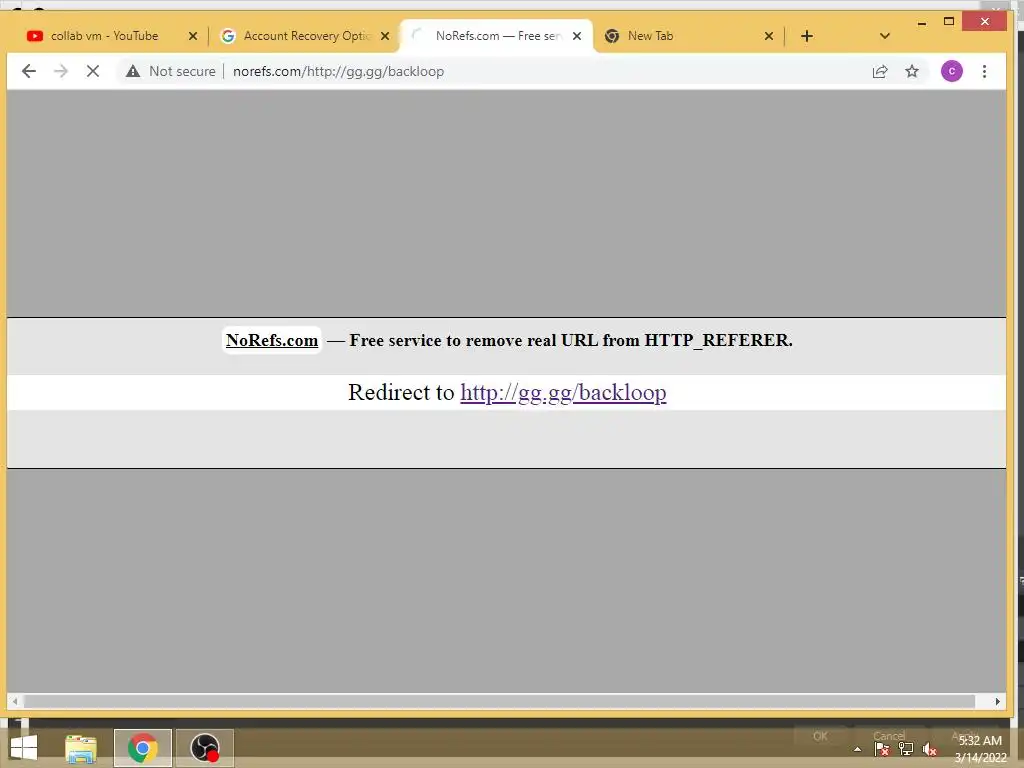
Task: Select the NoRefs.com tab
Action: click(498, 36)
